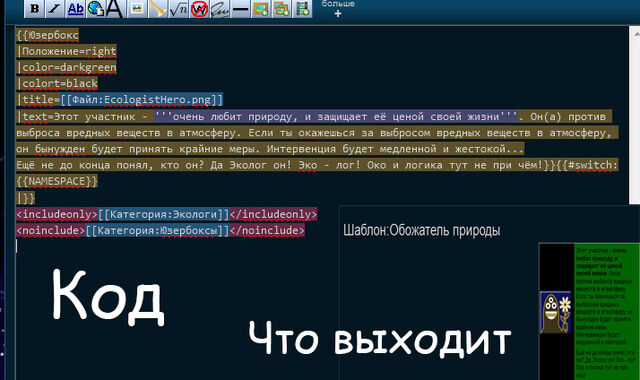Insert headline with the large A icon
This screenshot has width=640, height=380.
[x=115, y=9]
